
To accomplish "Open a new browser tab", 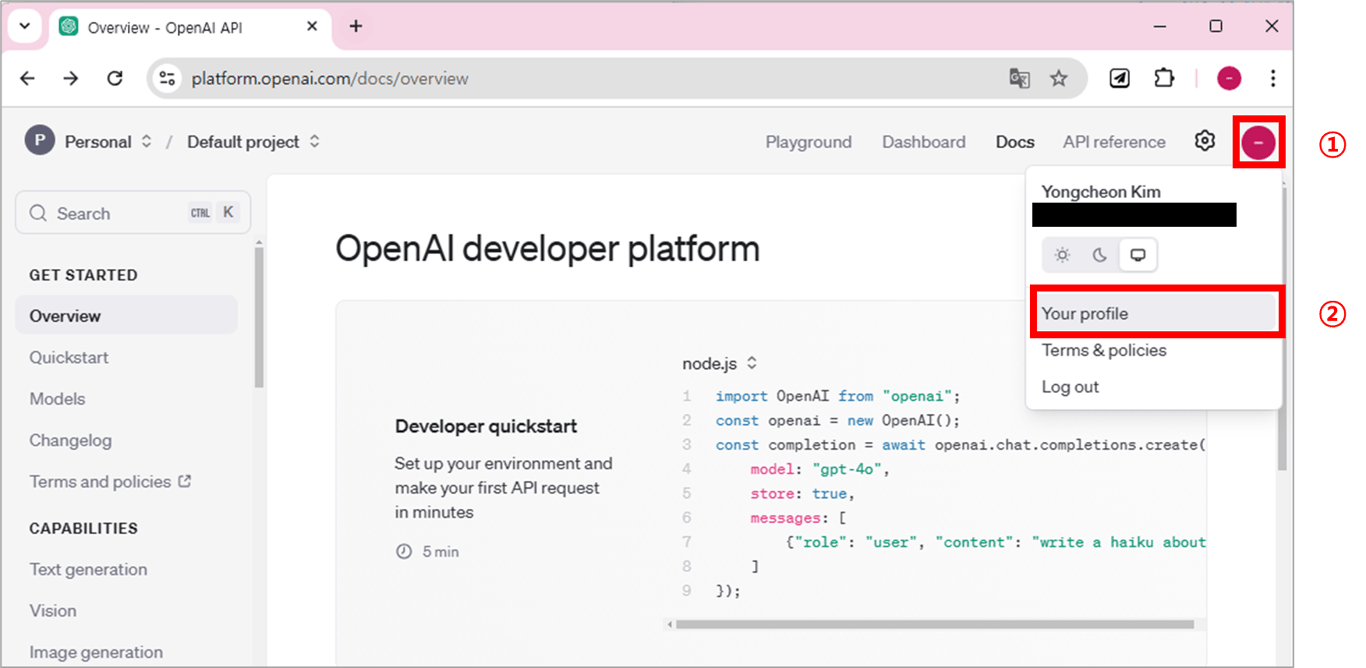I will coord(356,27).
